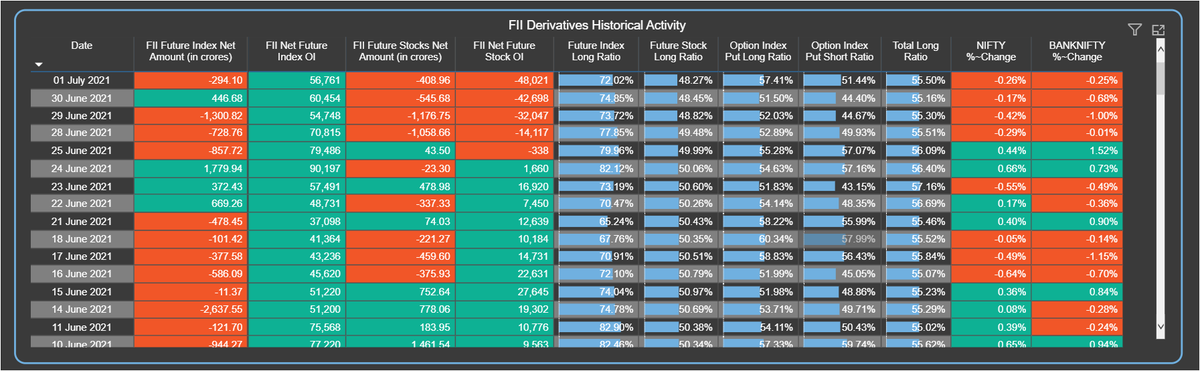This screenshot has height=371, width=1200.
Task: Select the FII Derivatives Historical Activity title
Action: 598,24
